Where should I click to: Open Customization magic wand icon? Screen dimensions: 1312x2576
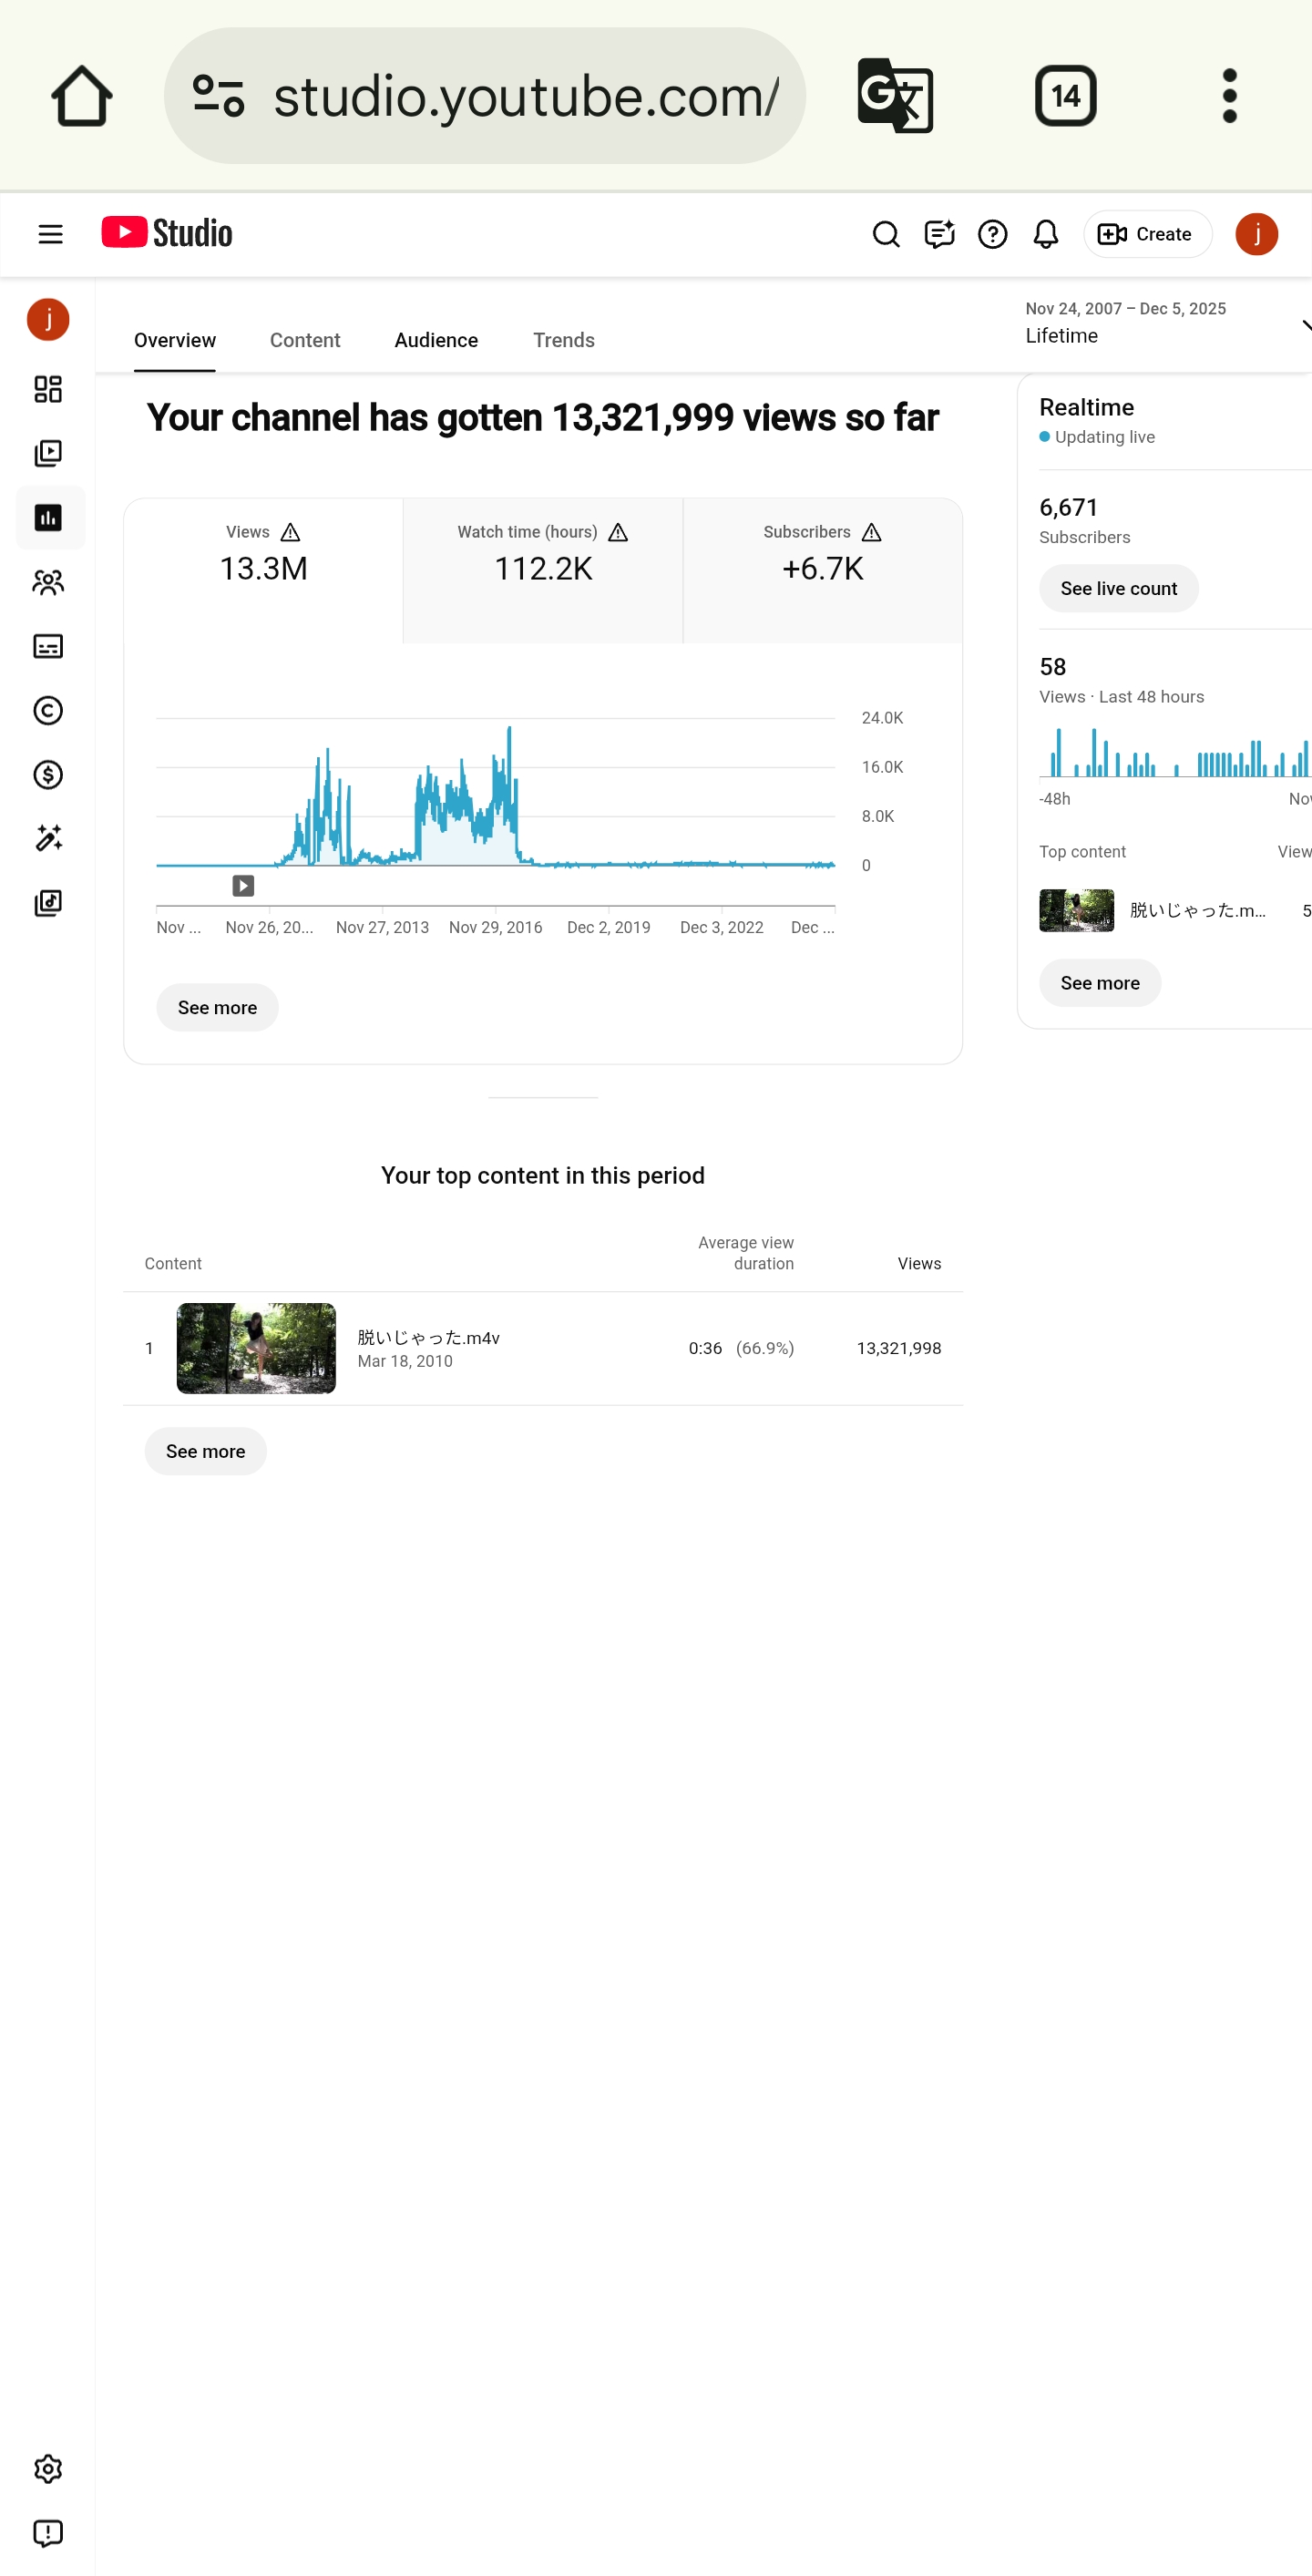click(48, 838)
